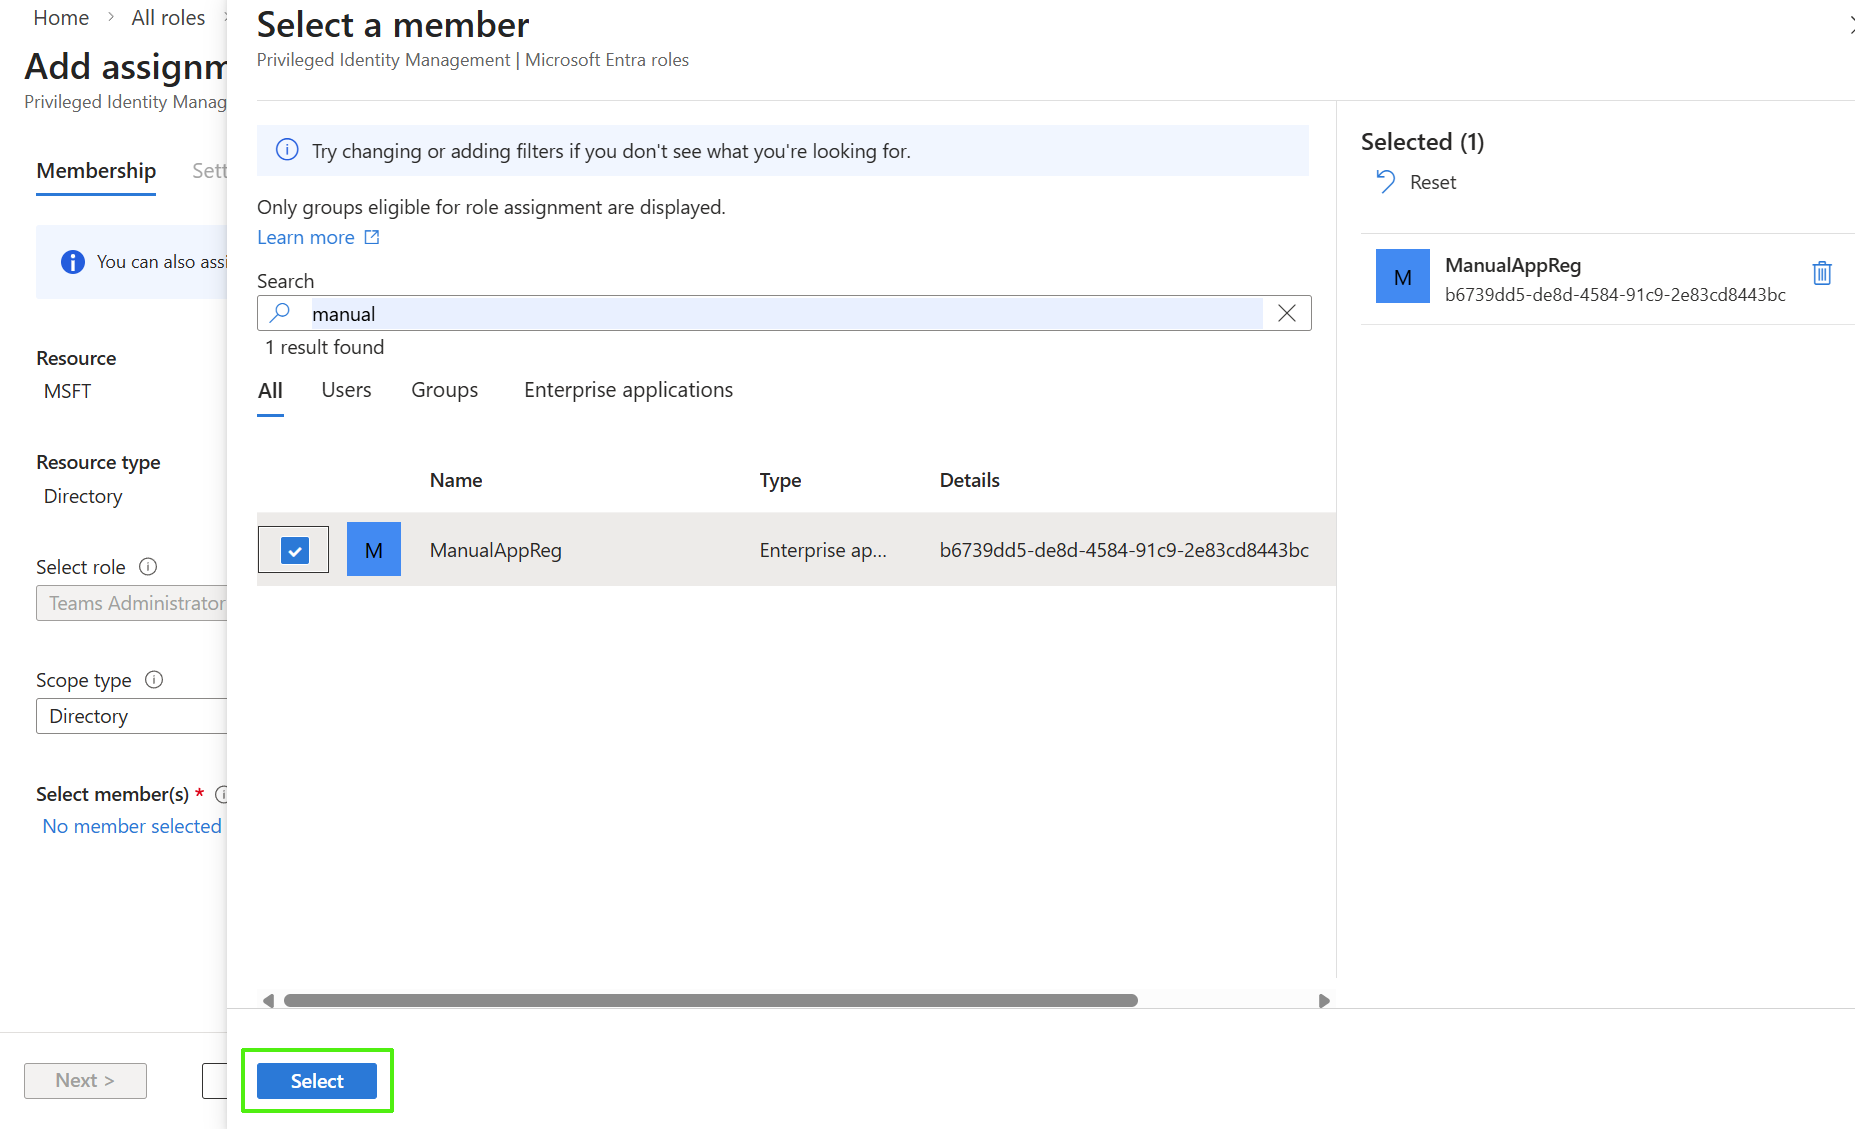The width and height of the screenshot is (1855, 1129).
Task: Click the blue Select button
Action: click(316, 1081)
